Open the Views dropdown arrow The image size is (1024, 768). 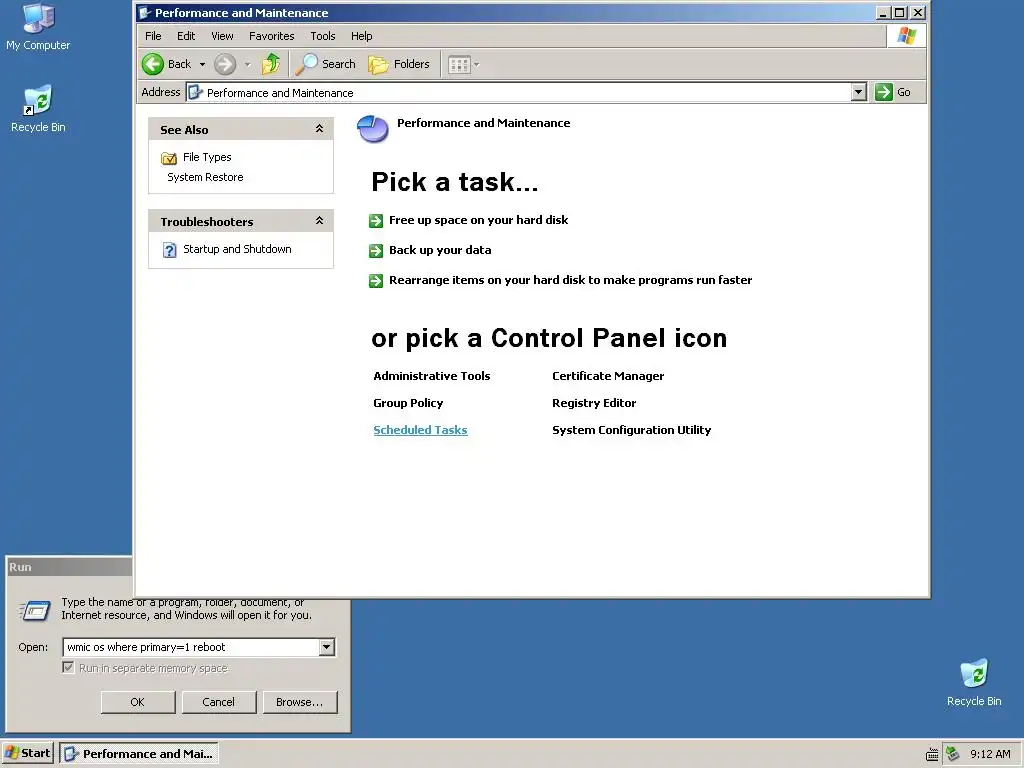point(477,65)
